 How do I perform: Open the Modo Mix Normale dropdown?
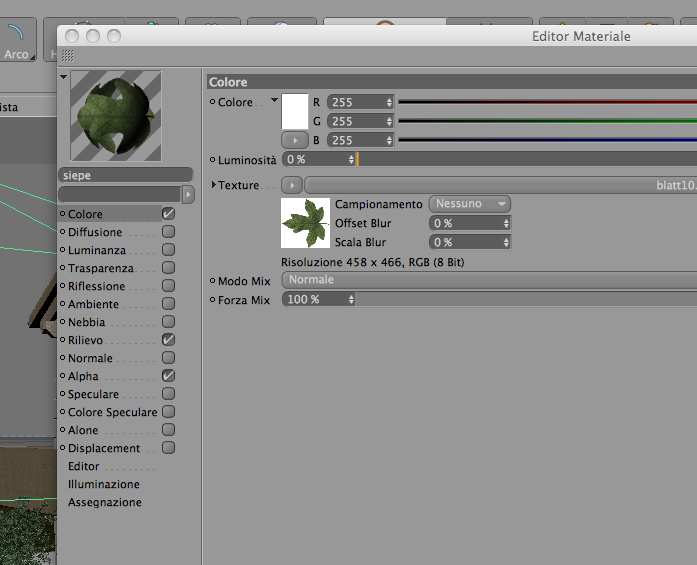point(489,280)
